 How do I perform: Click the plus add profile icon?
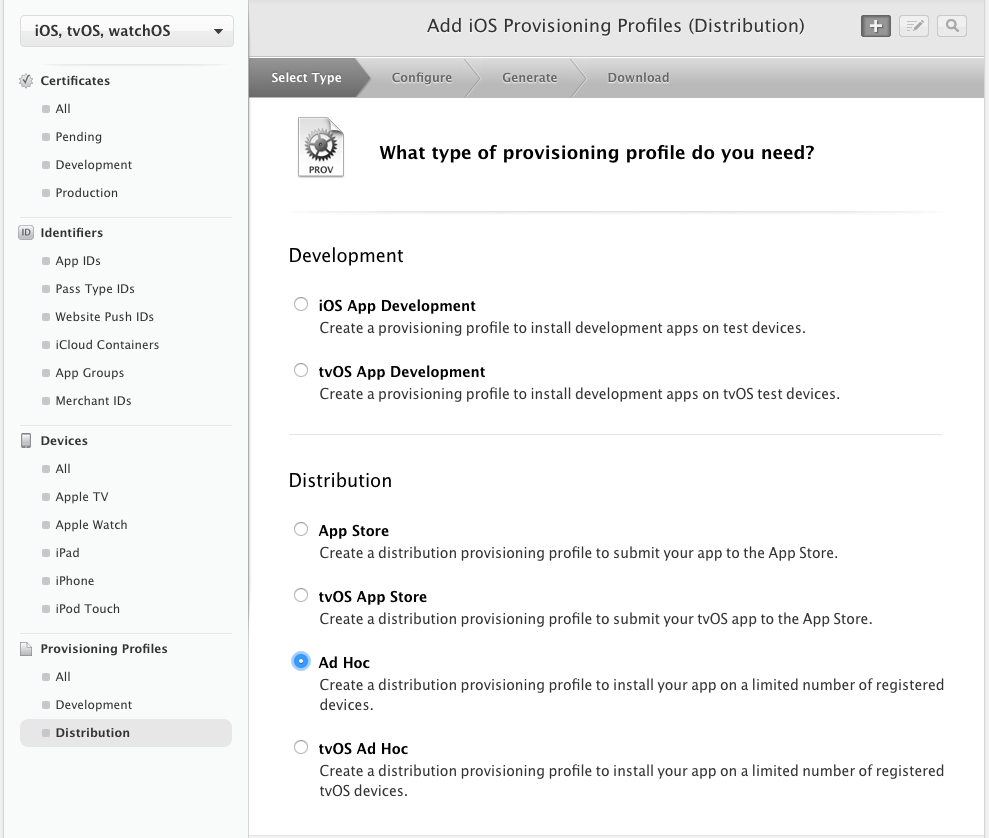pos(875,27)
